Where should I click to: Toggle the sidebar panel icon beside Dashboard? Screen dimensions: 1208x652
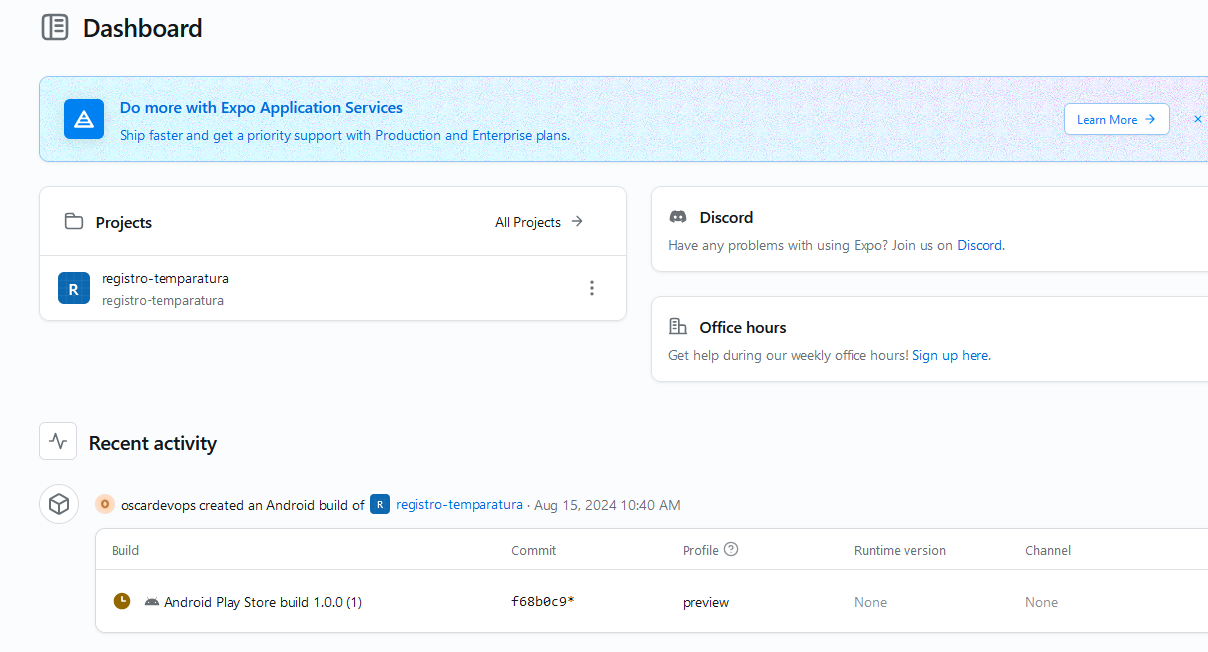[55, 27]
